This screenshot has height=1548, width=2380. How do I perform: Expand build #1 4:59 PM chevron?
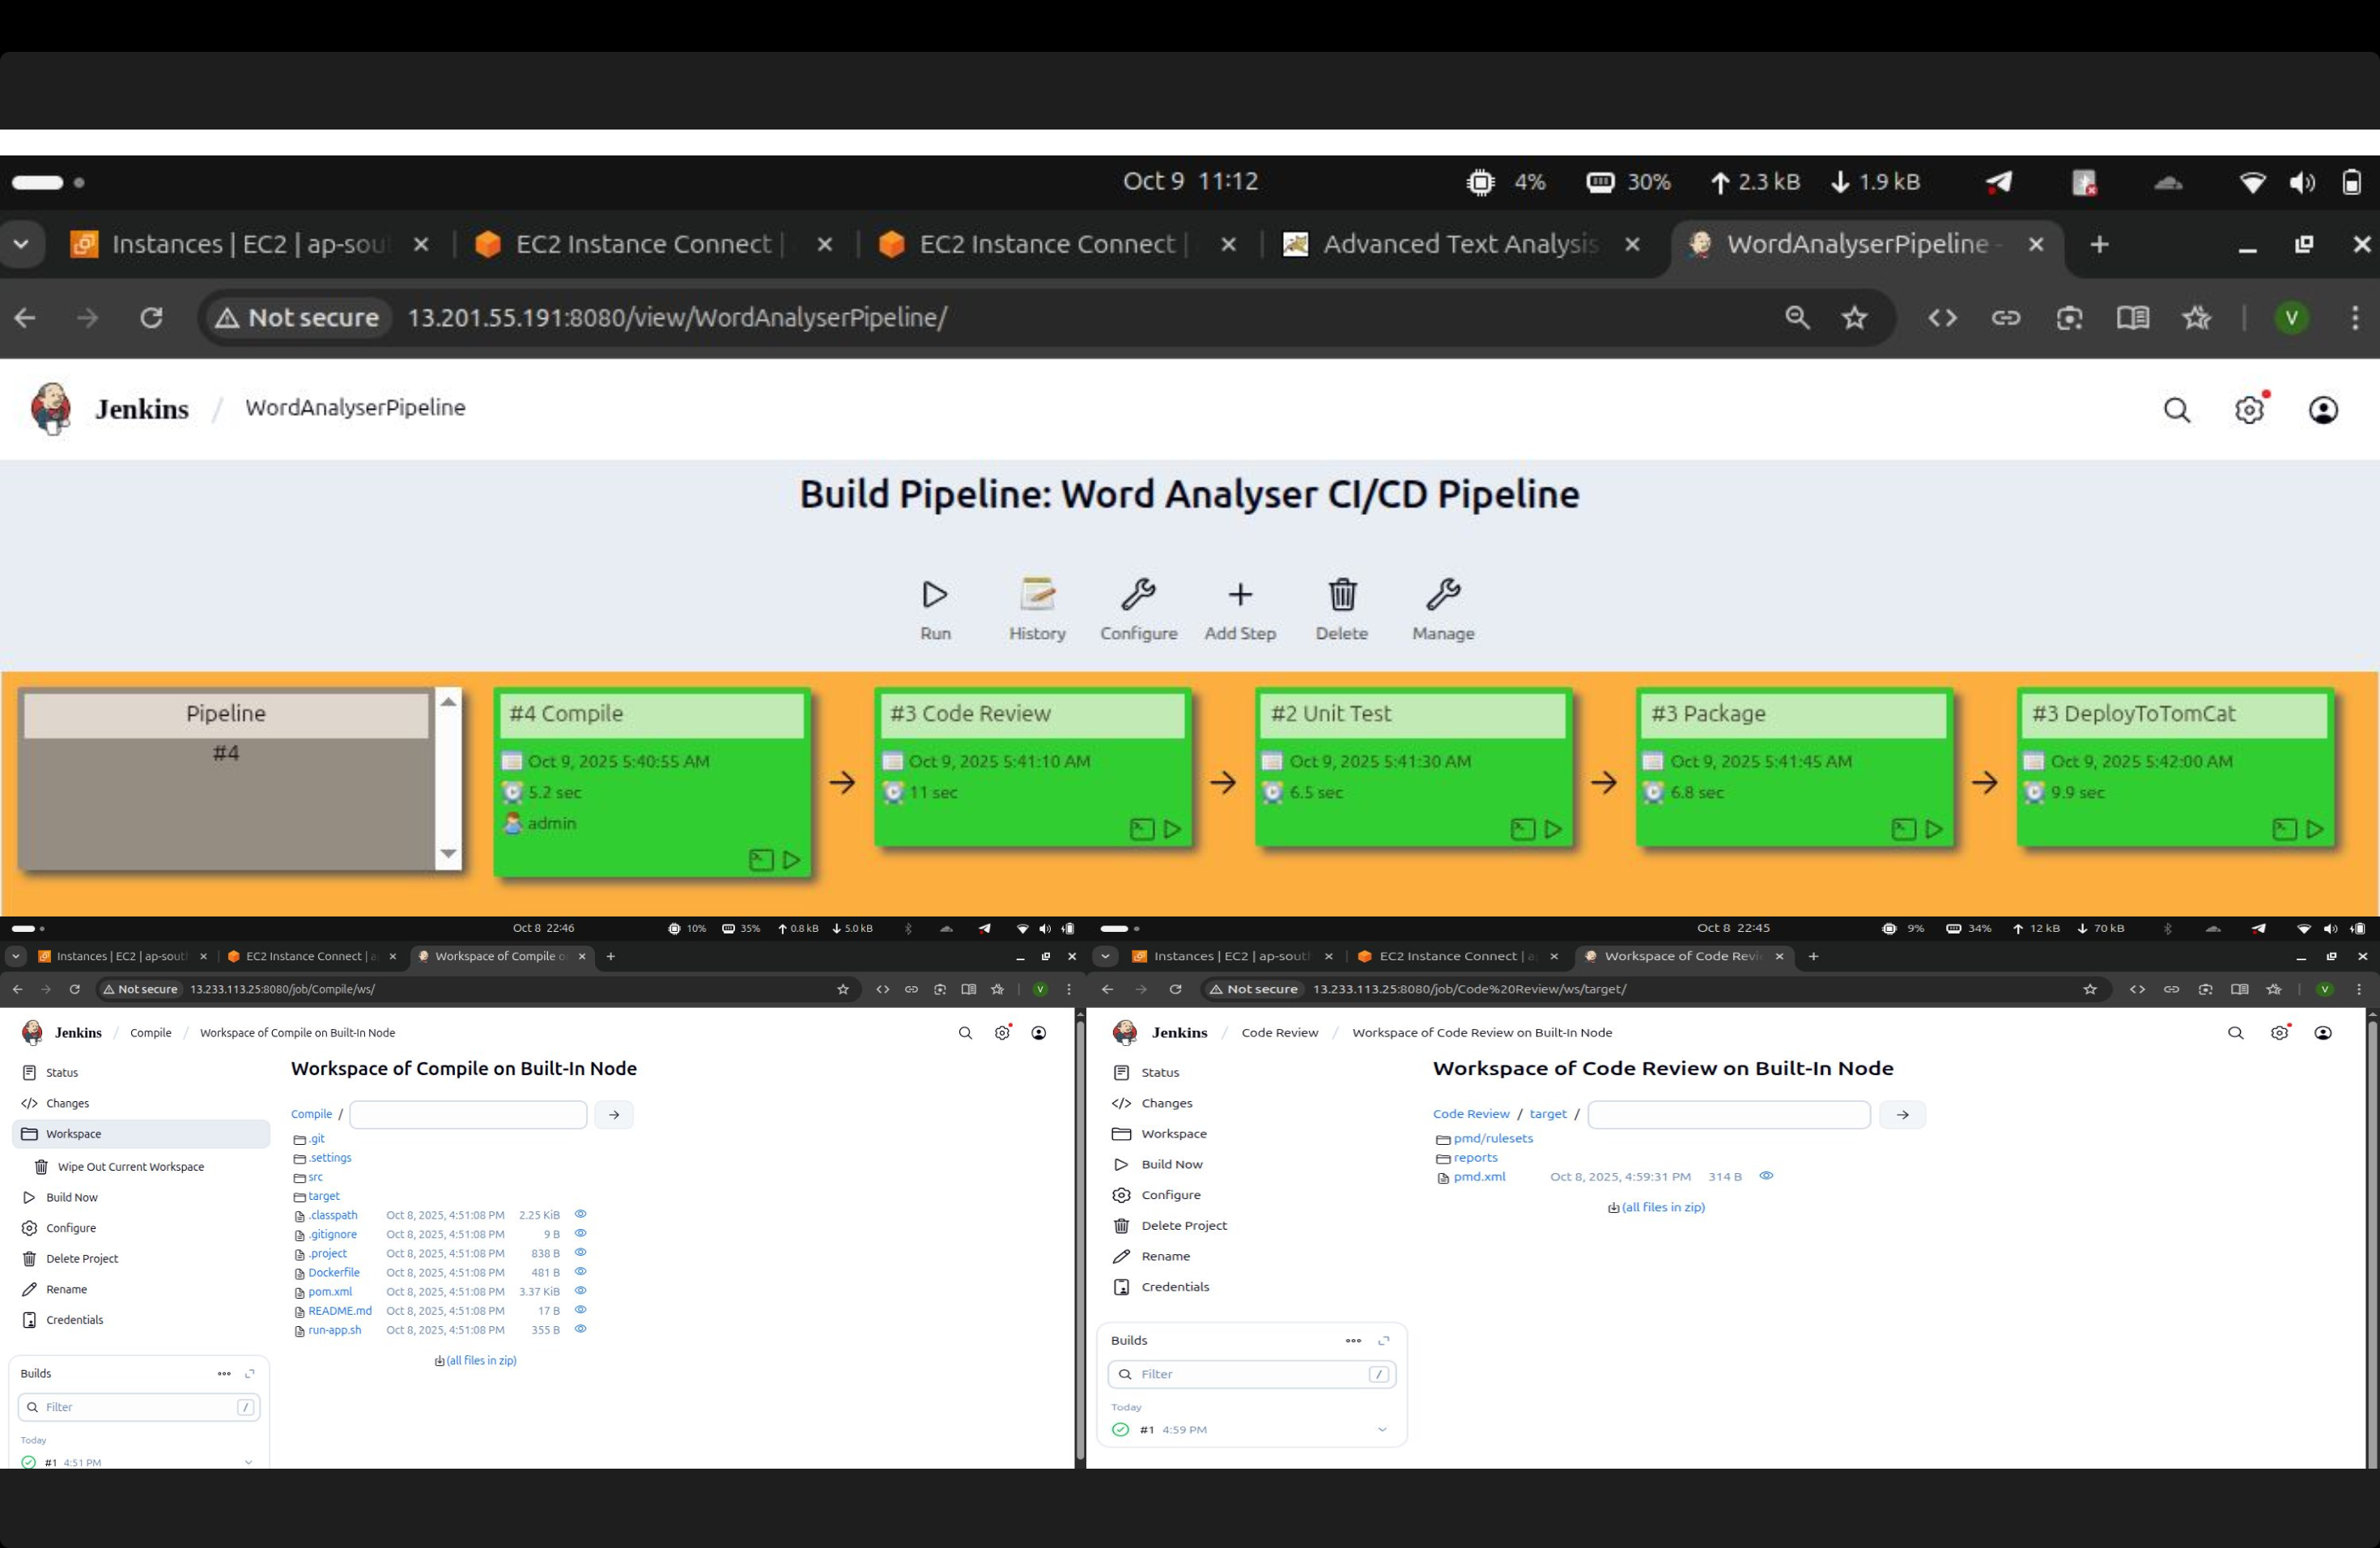1382,1430
